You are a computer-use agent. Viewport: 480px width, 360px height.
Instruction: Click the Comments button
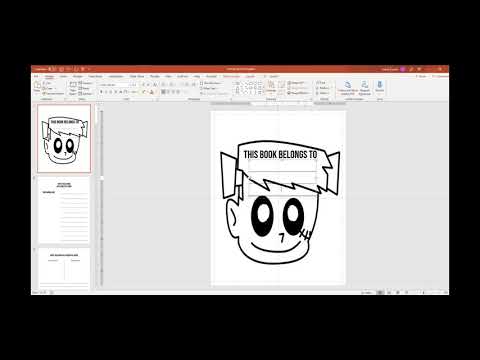[x=441, y=76]
